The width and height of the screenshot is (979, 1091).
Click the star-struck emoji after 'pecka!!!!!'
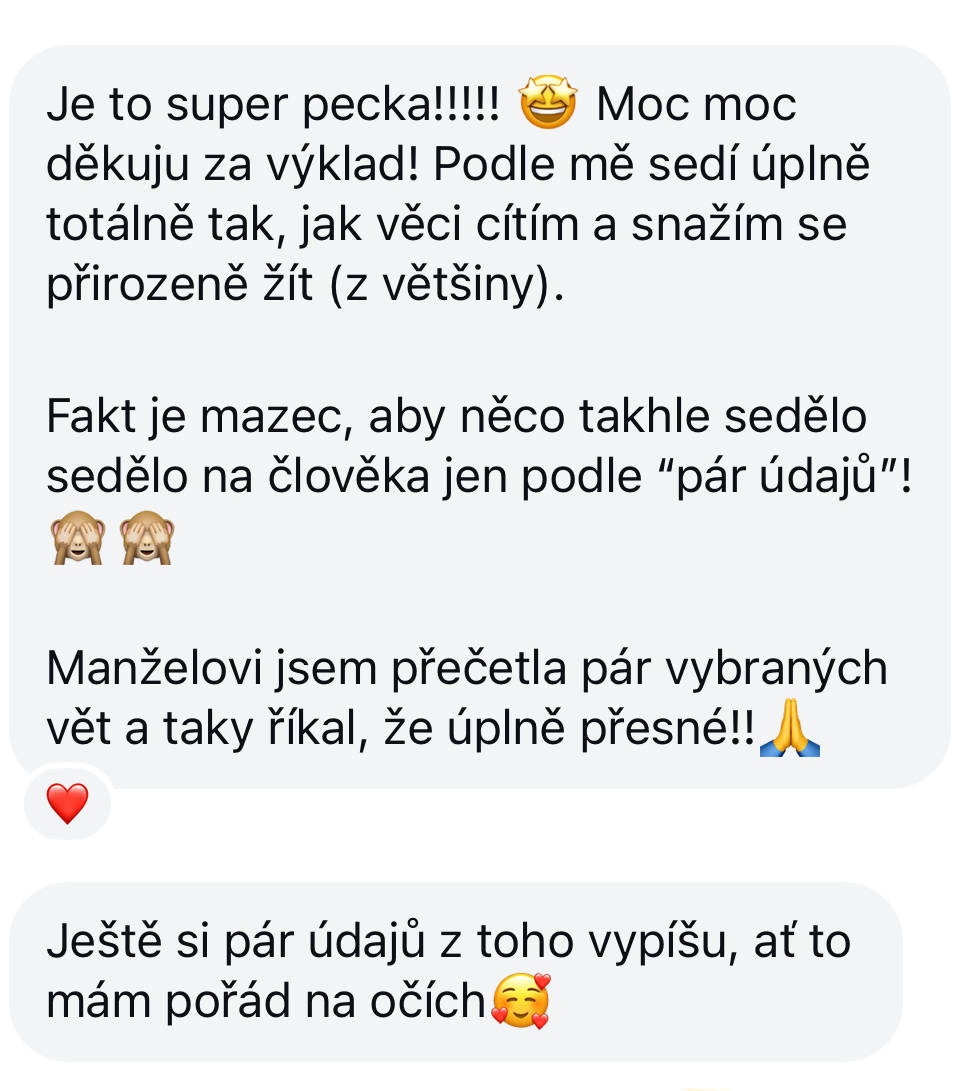point(548,103)
